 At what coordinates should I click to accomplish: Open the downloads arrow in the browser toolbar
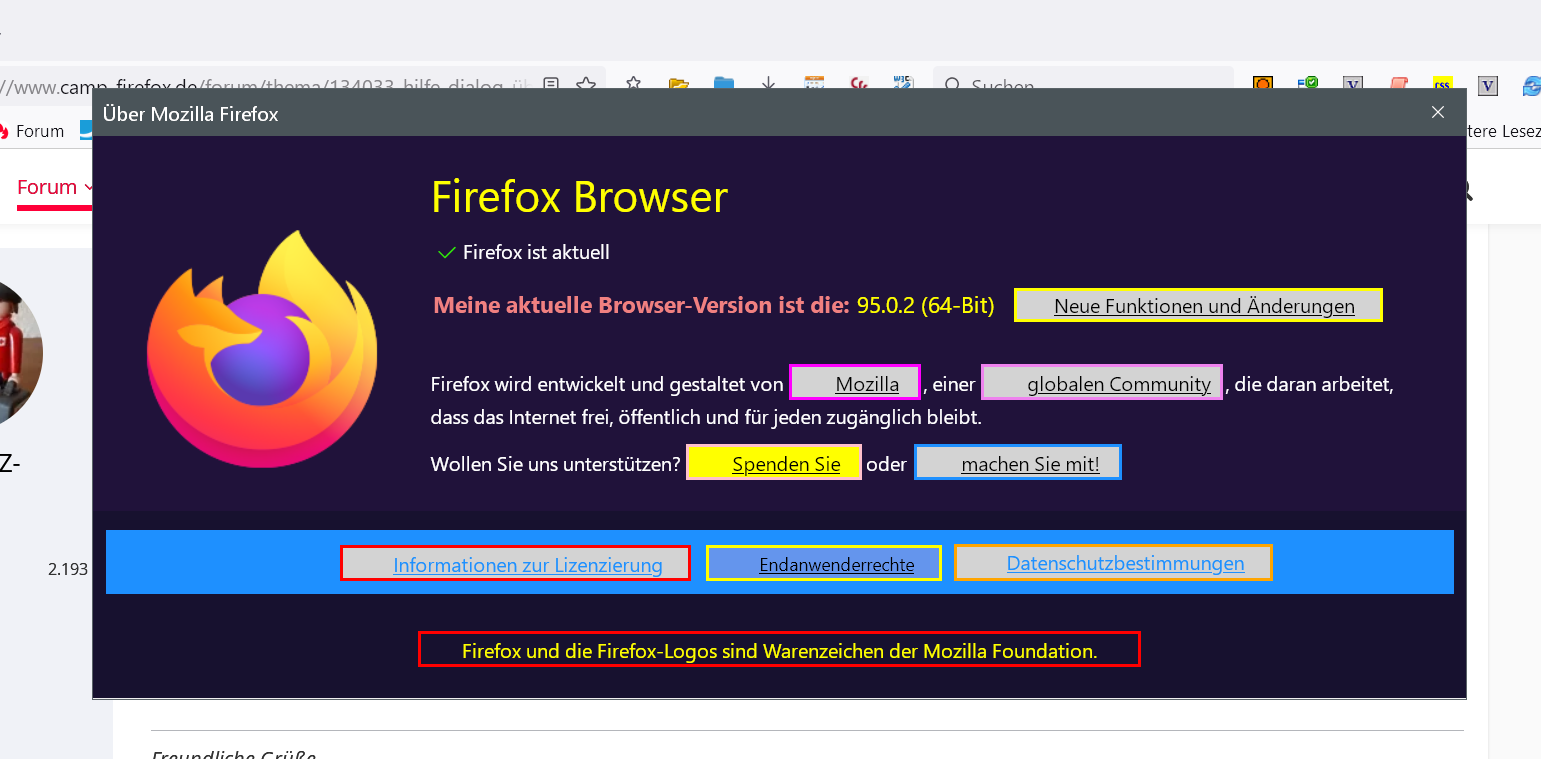pos(768,84)
